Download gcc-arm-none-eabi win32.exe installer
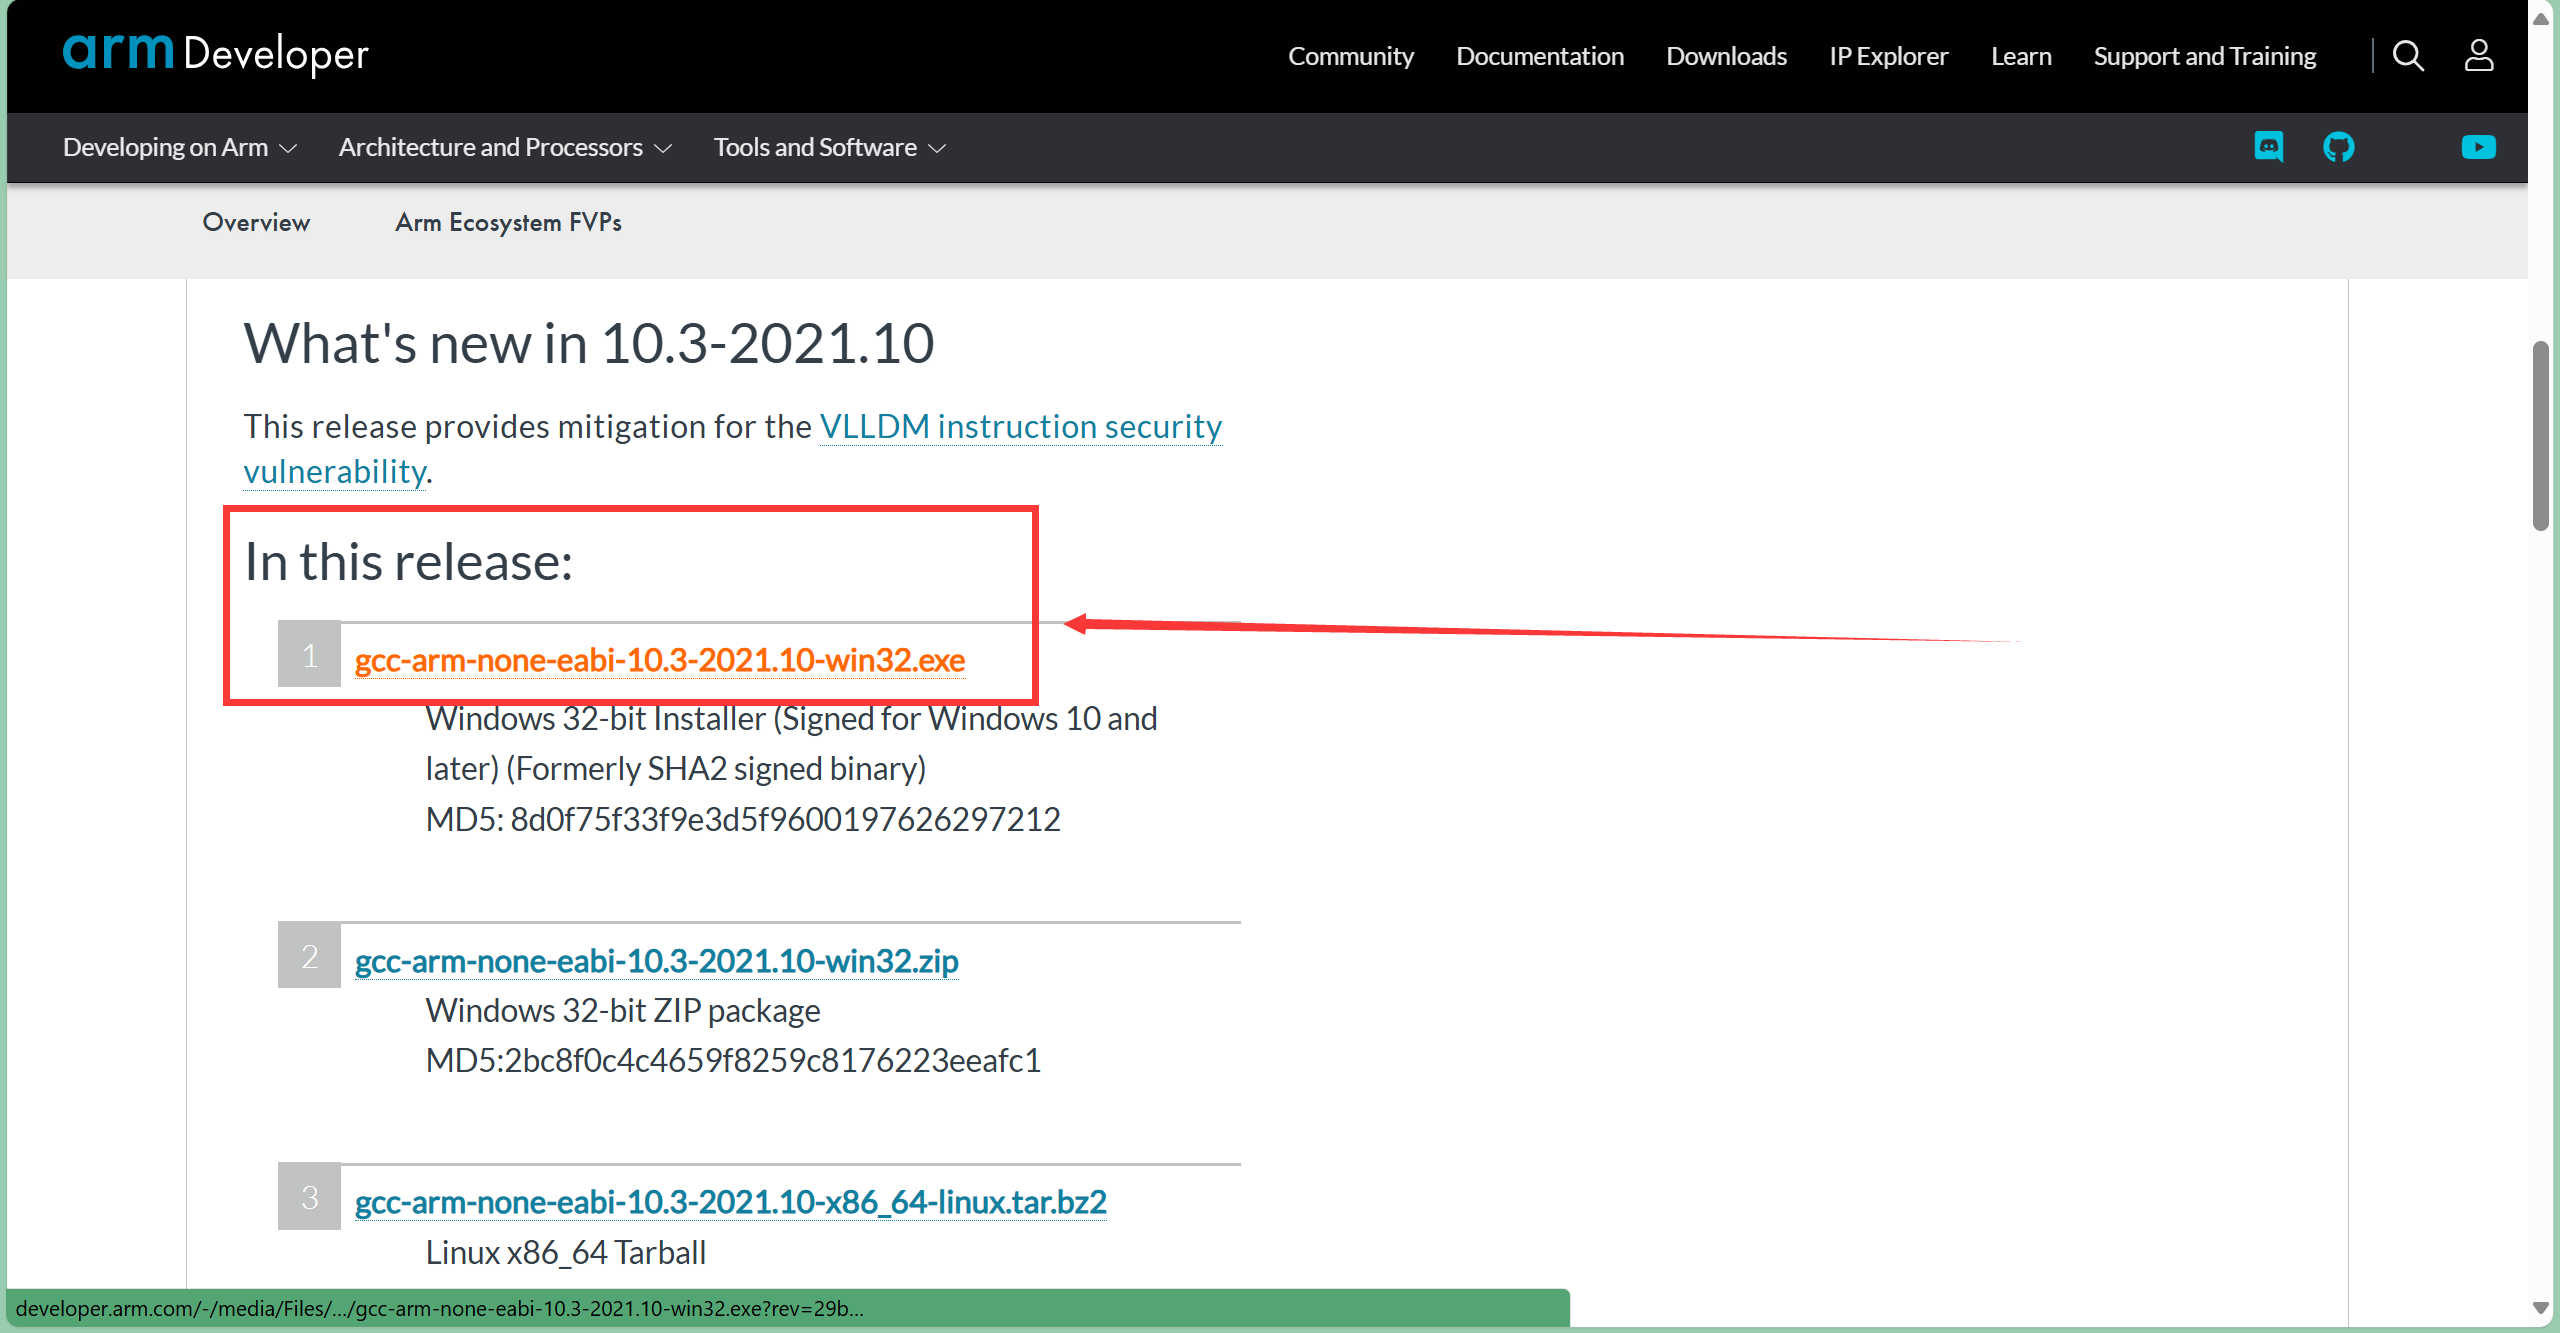2560x1333 pixels. 659,660
